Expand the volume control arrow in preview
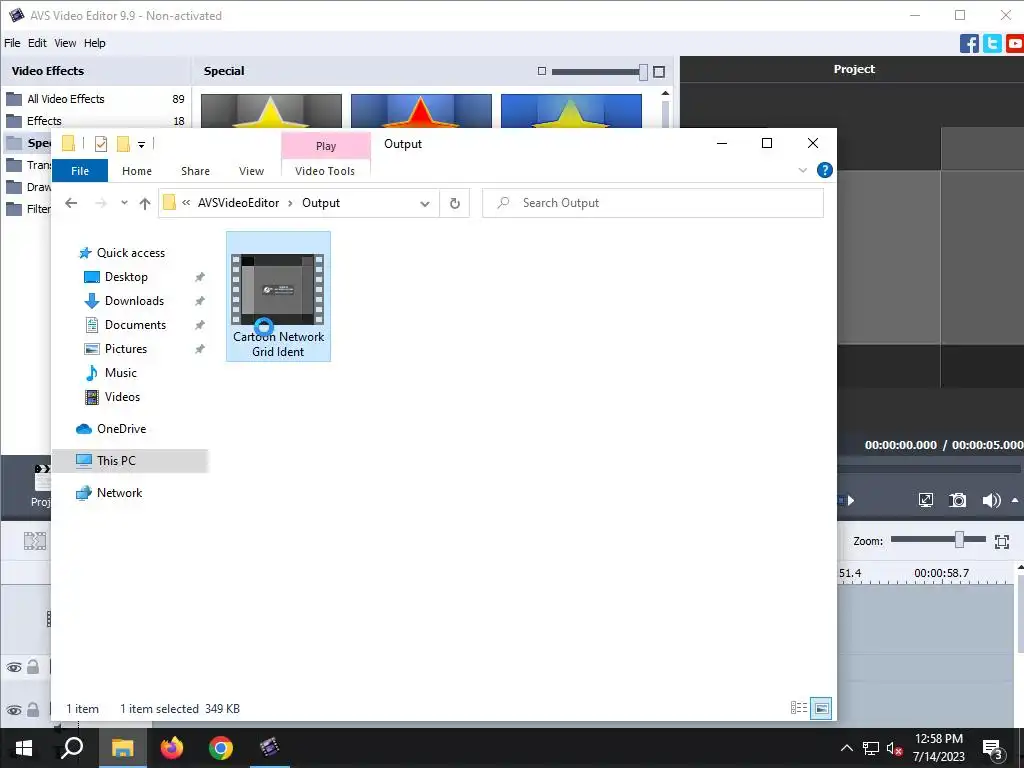 [1015, 500]
